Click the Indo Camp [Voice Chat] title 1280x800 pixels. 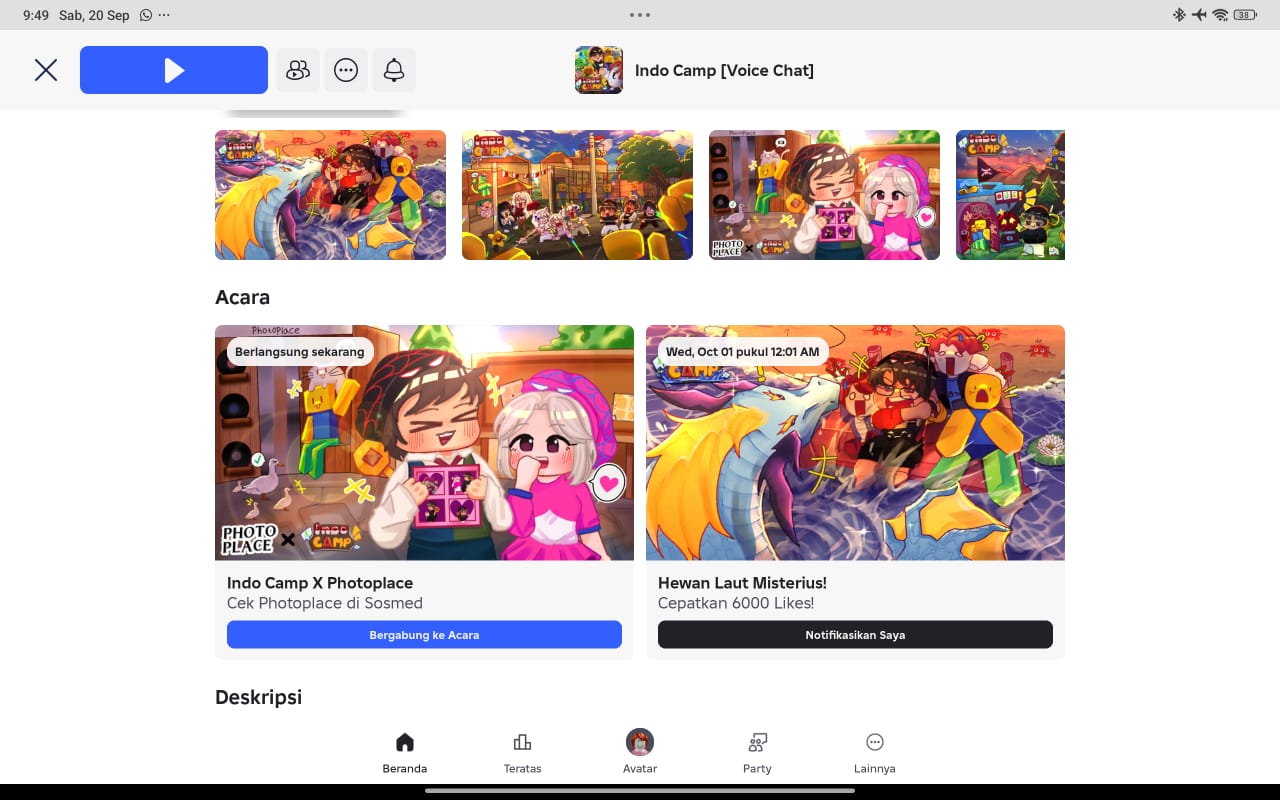coord(724,70)
